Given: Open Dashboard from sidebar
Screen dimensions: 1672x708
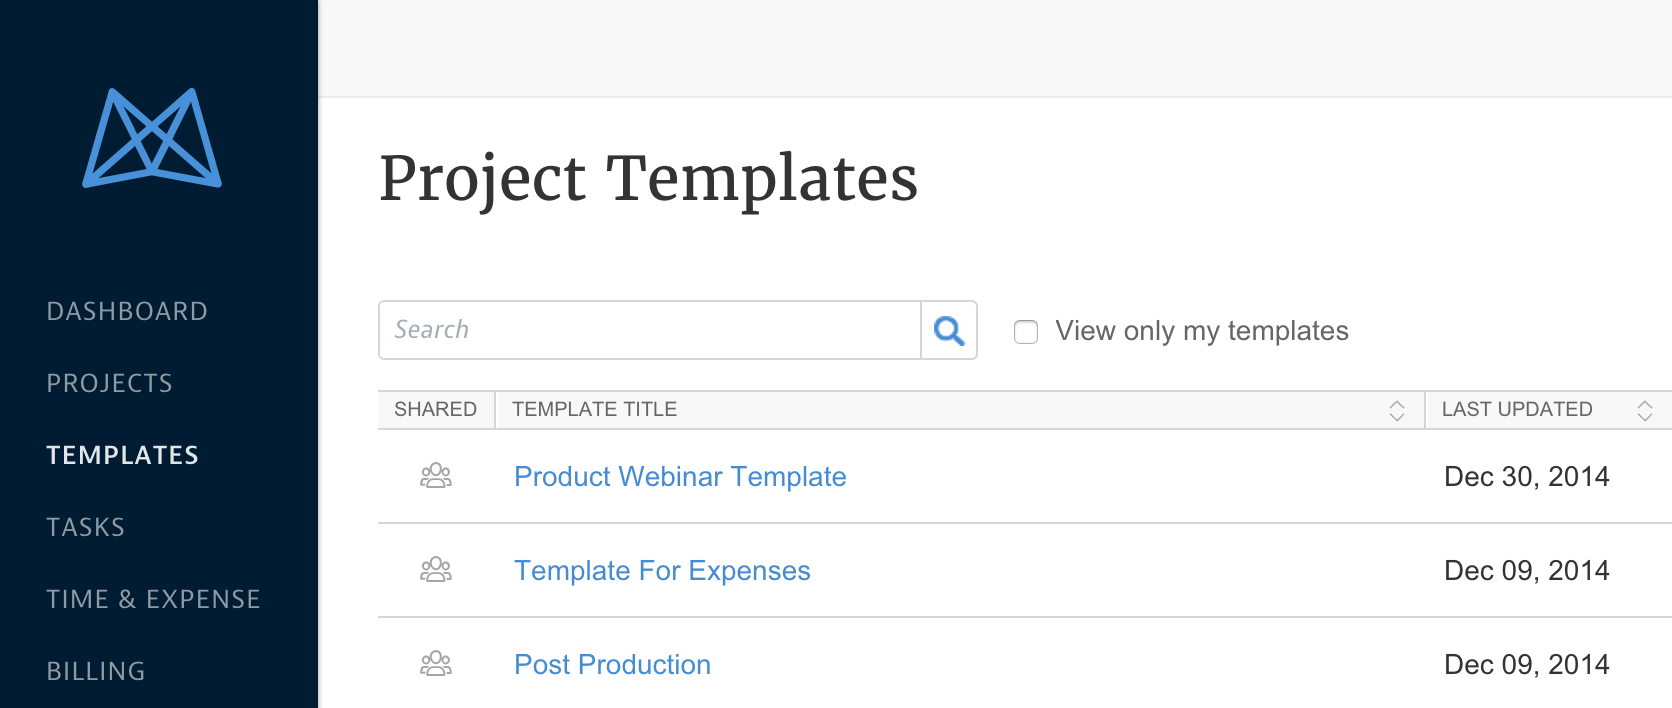Looking at the screenshot, I should coord(127,311).
